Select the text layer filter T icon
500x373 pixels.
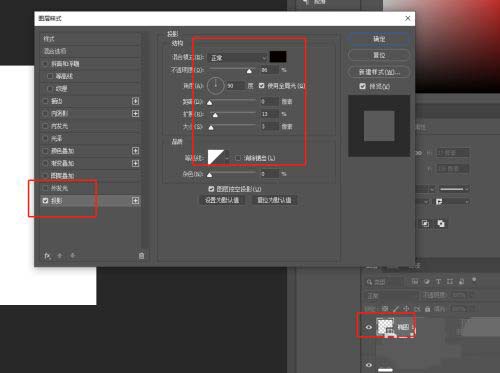(438, 282)
